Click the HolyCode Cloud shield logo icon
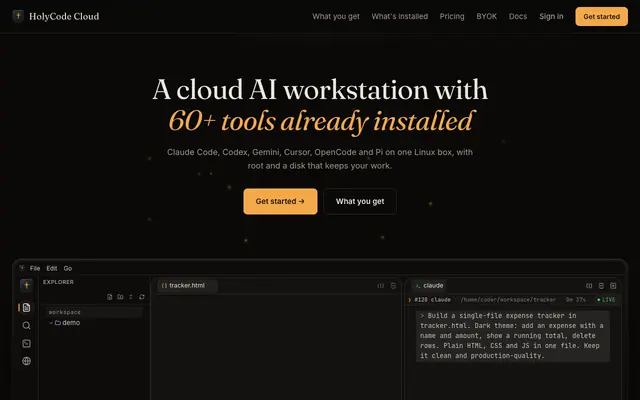This screenshot has width=640, height=400. click(x=18, y=16)
